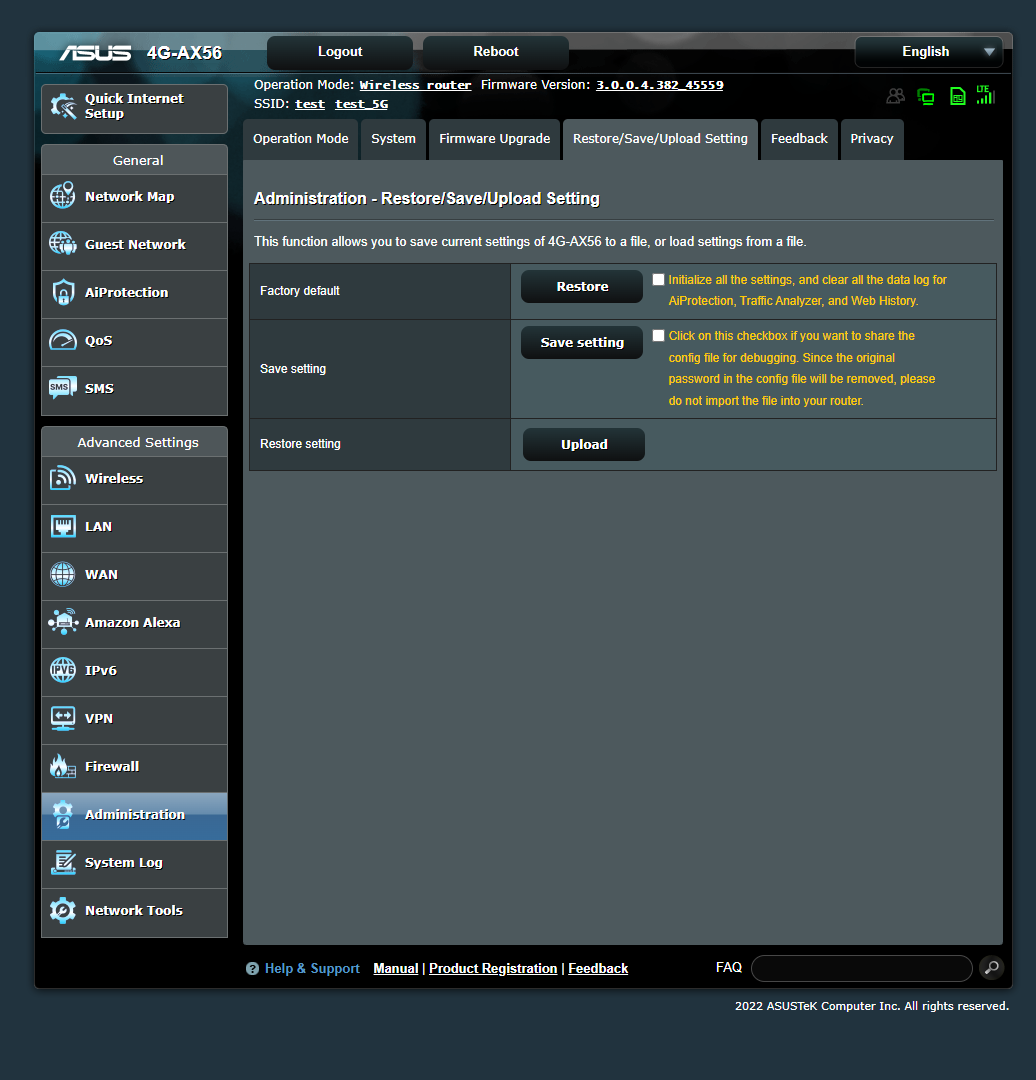
Task: Click the Save setting row label
Action: pos(293,368)
